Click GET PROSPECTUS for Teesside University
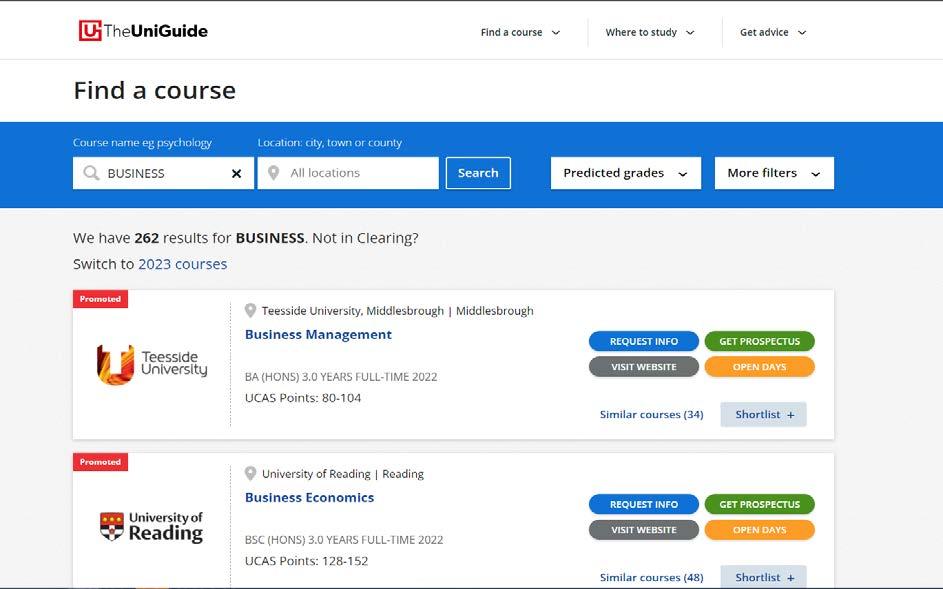The height and width of the screenshot is (589, 943). tap(760, 341)
